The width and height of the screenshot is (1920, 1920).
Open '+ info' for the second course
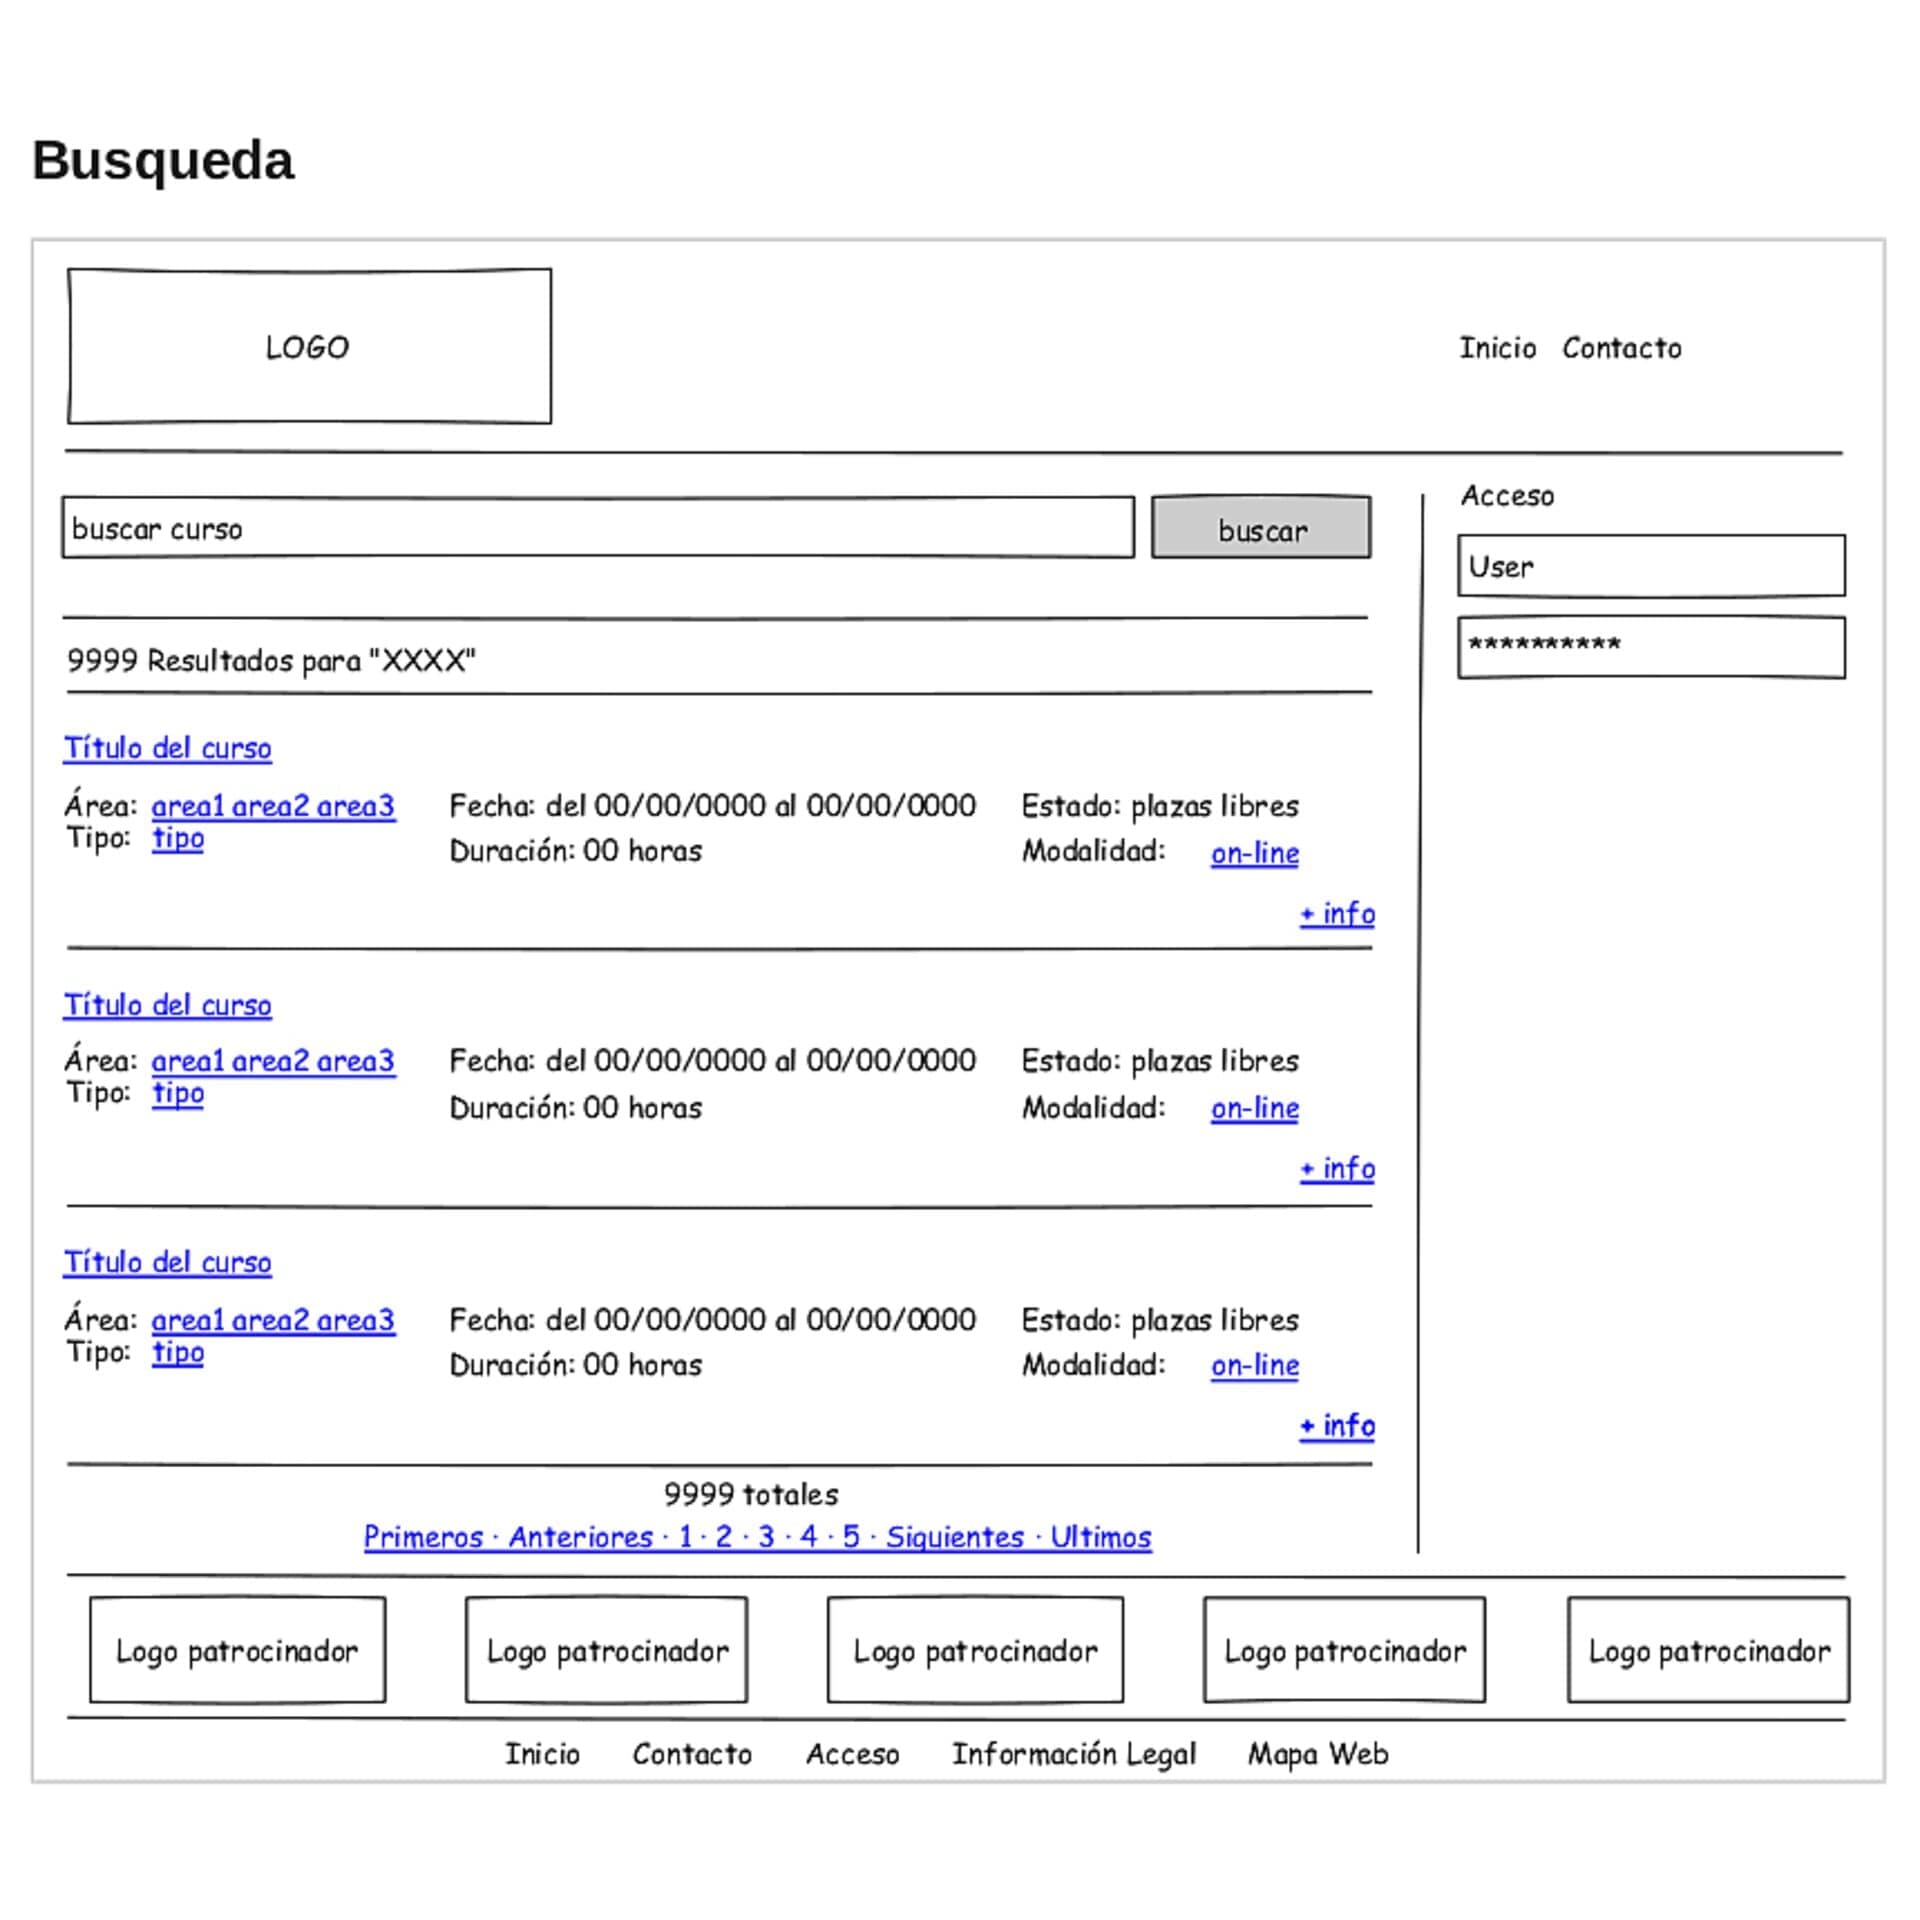coord(1337,1168)
